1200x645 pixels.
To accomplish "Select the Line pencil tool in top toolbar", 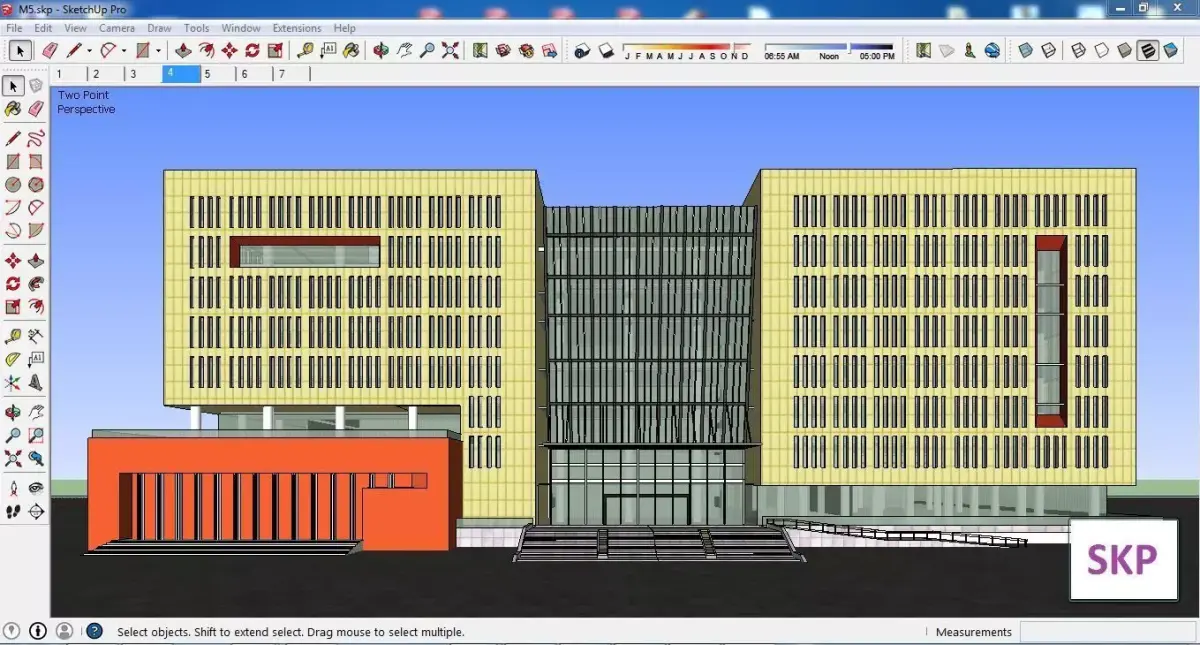I will coord(74,50).
